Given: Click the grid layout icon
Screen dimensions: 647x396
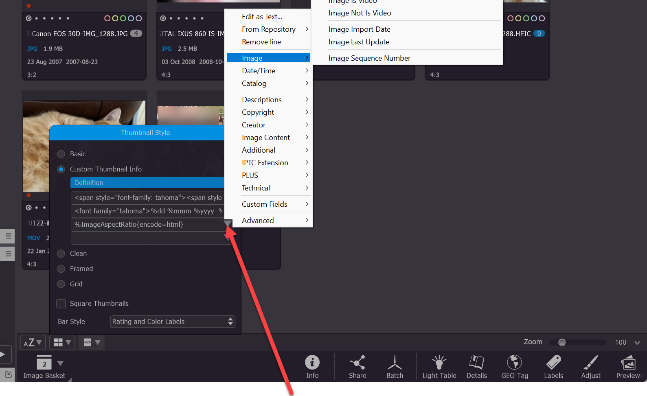Looking at the screenshot, I should [x=59, y=342].
